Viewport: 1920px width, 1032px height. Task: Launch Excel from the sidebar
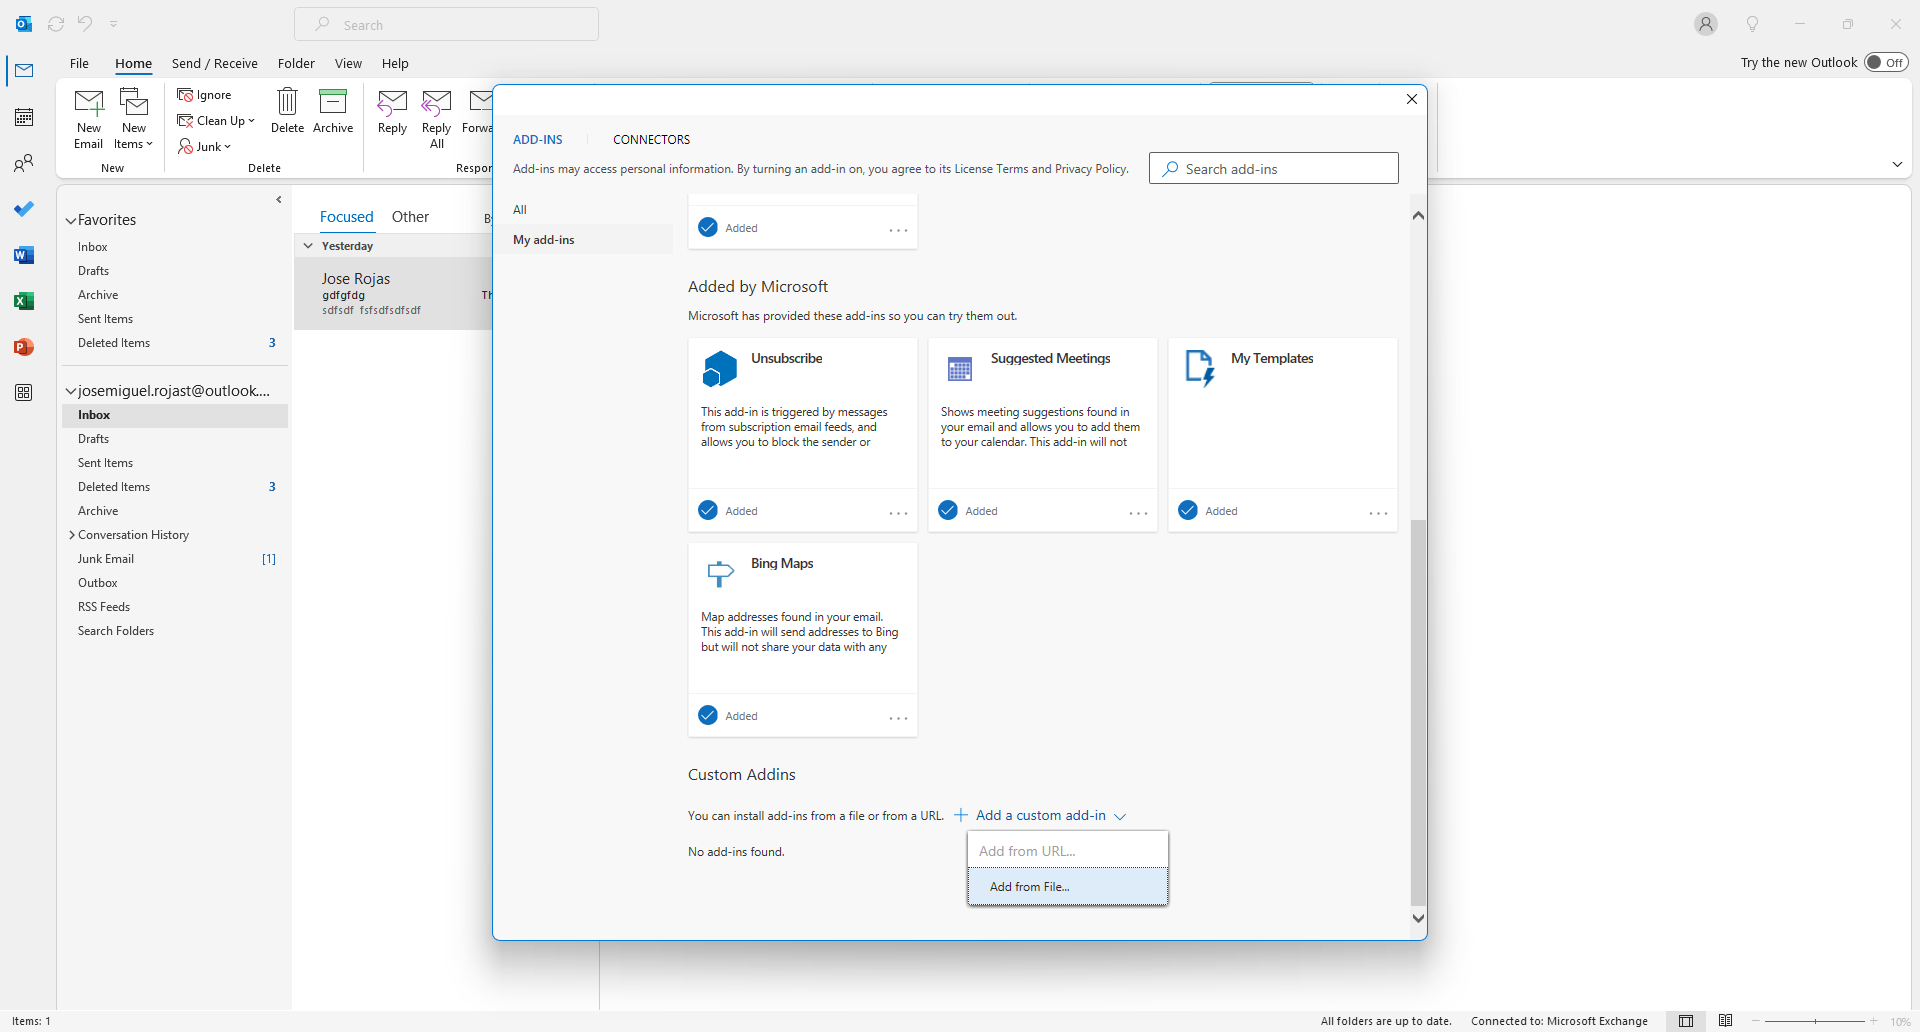tap(24, 301)
